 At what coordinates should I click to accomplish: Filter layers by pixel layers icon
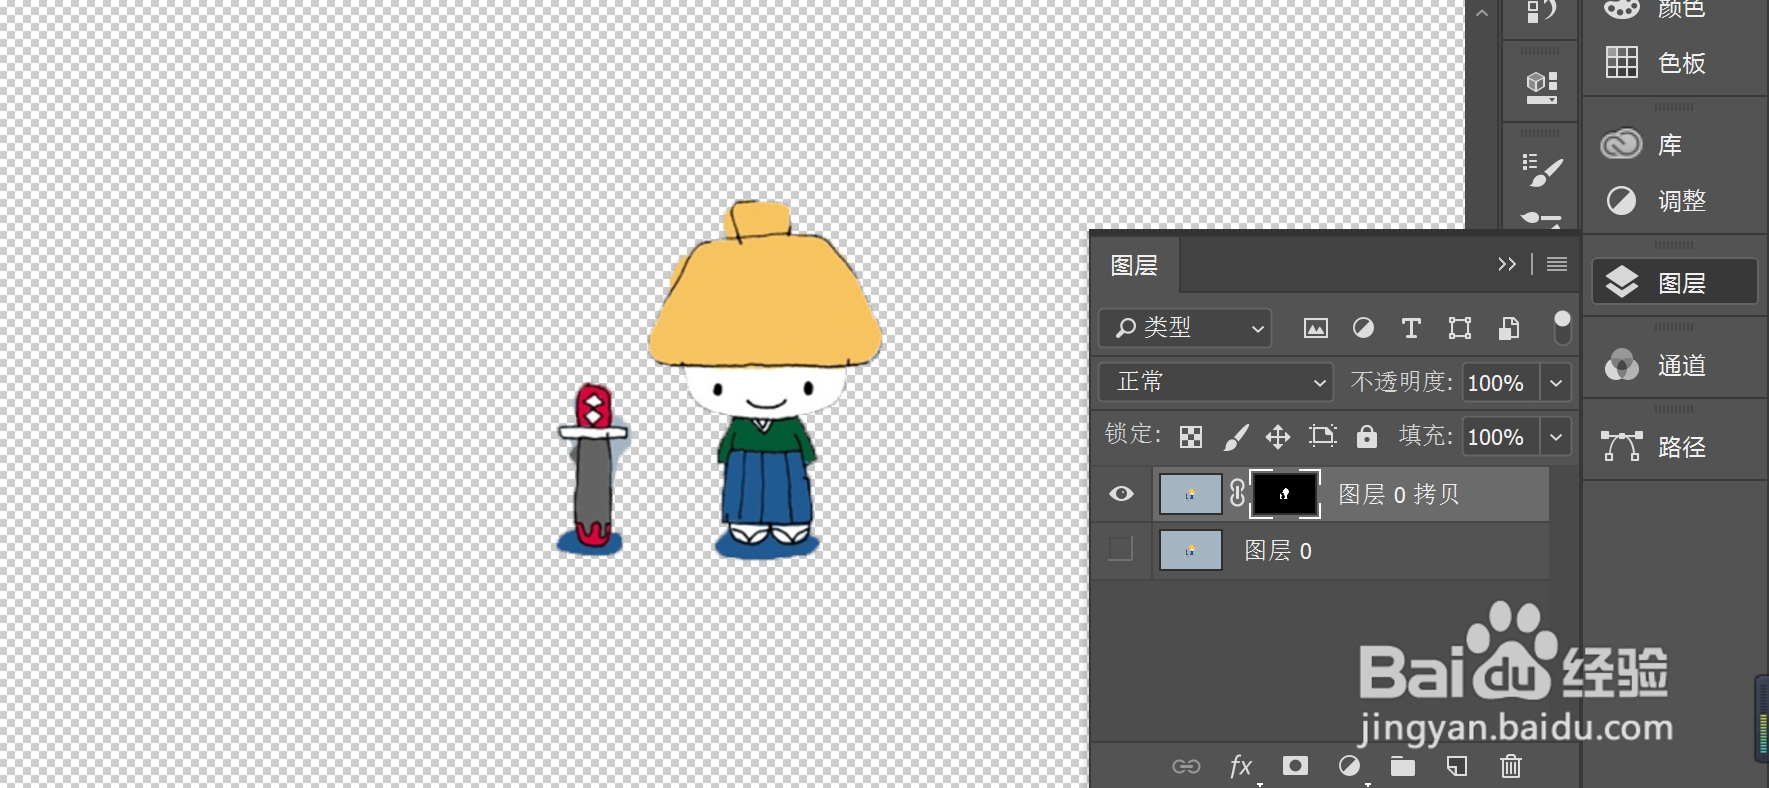click(x=1316, y=328)
